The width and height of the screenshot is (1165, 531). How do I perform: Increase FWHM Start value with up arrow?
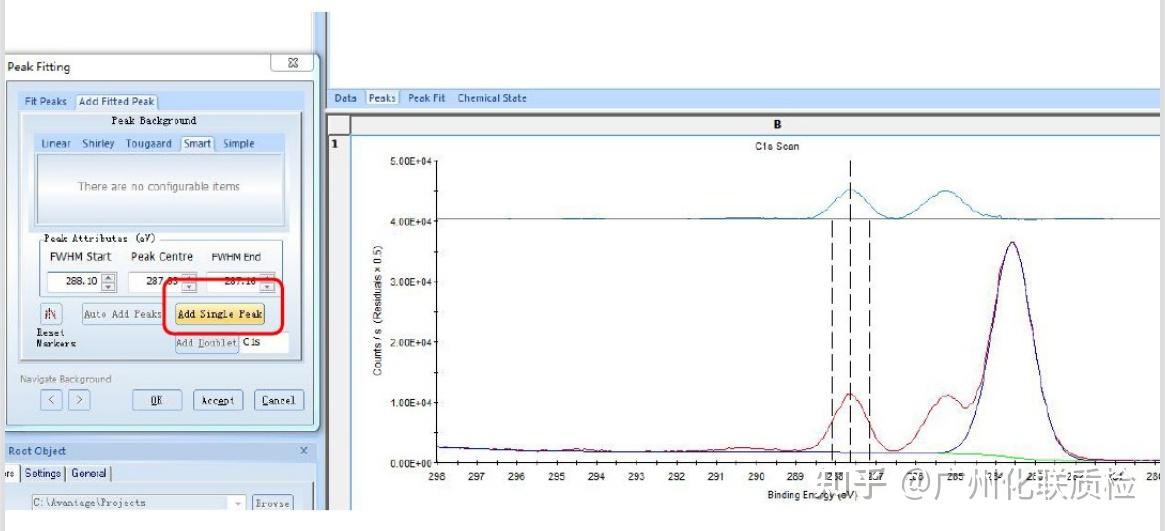(x=108, y=277)
